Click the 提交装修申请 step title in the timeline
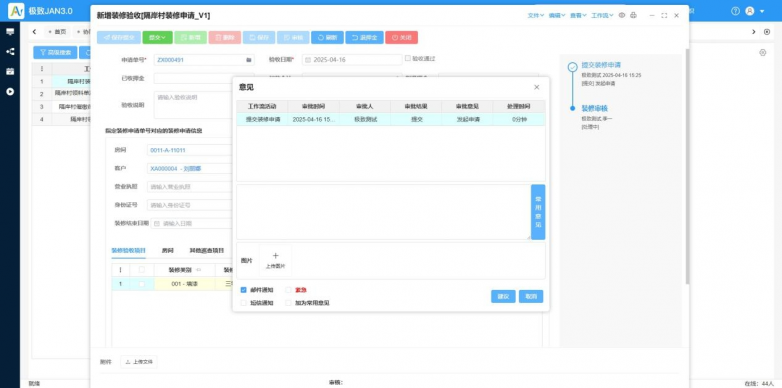 coord(601,65)
